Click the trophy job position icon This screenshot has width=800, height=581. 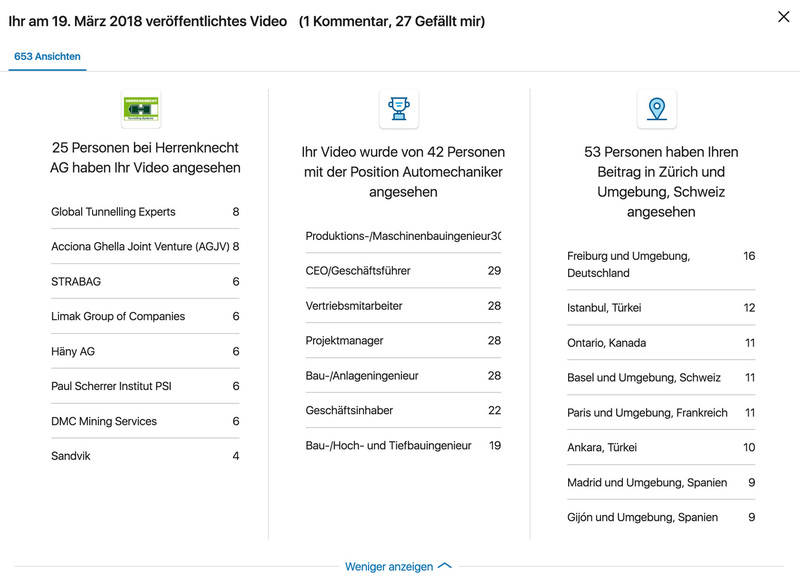(398, 108)
